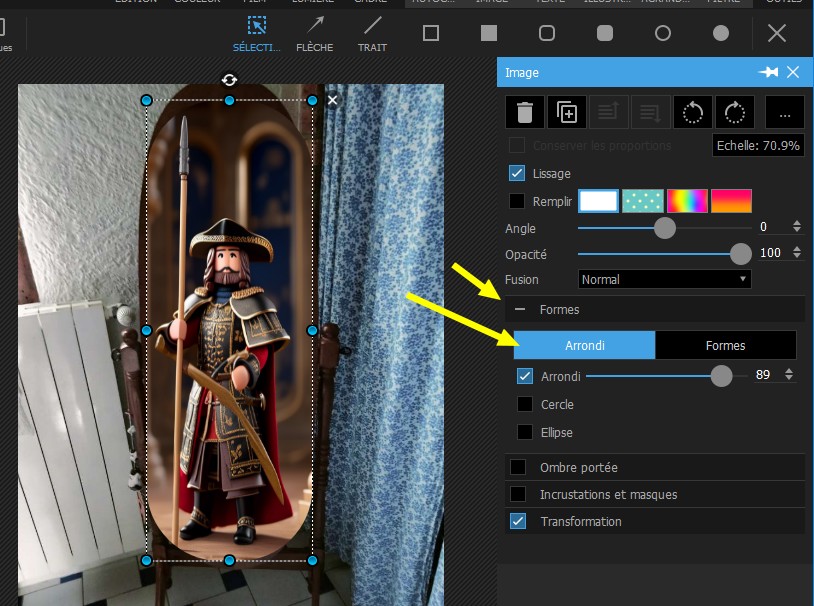814x606 pixels.
Task: Switch to the Arrondi tab
Action: (585, 345)
